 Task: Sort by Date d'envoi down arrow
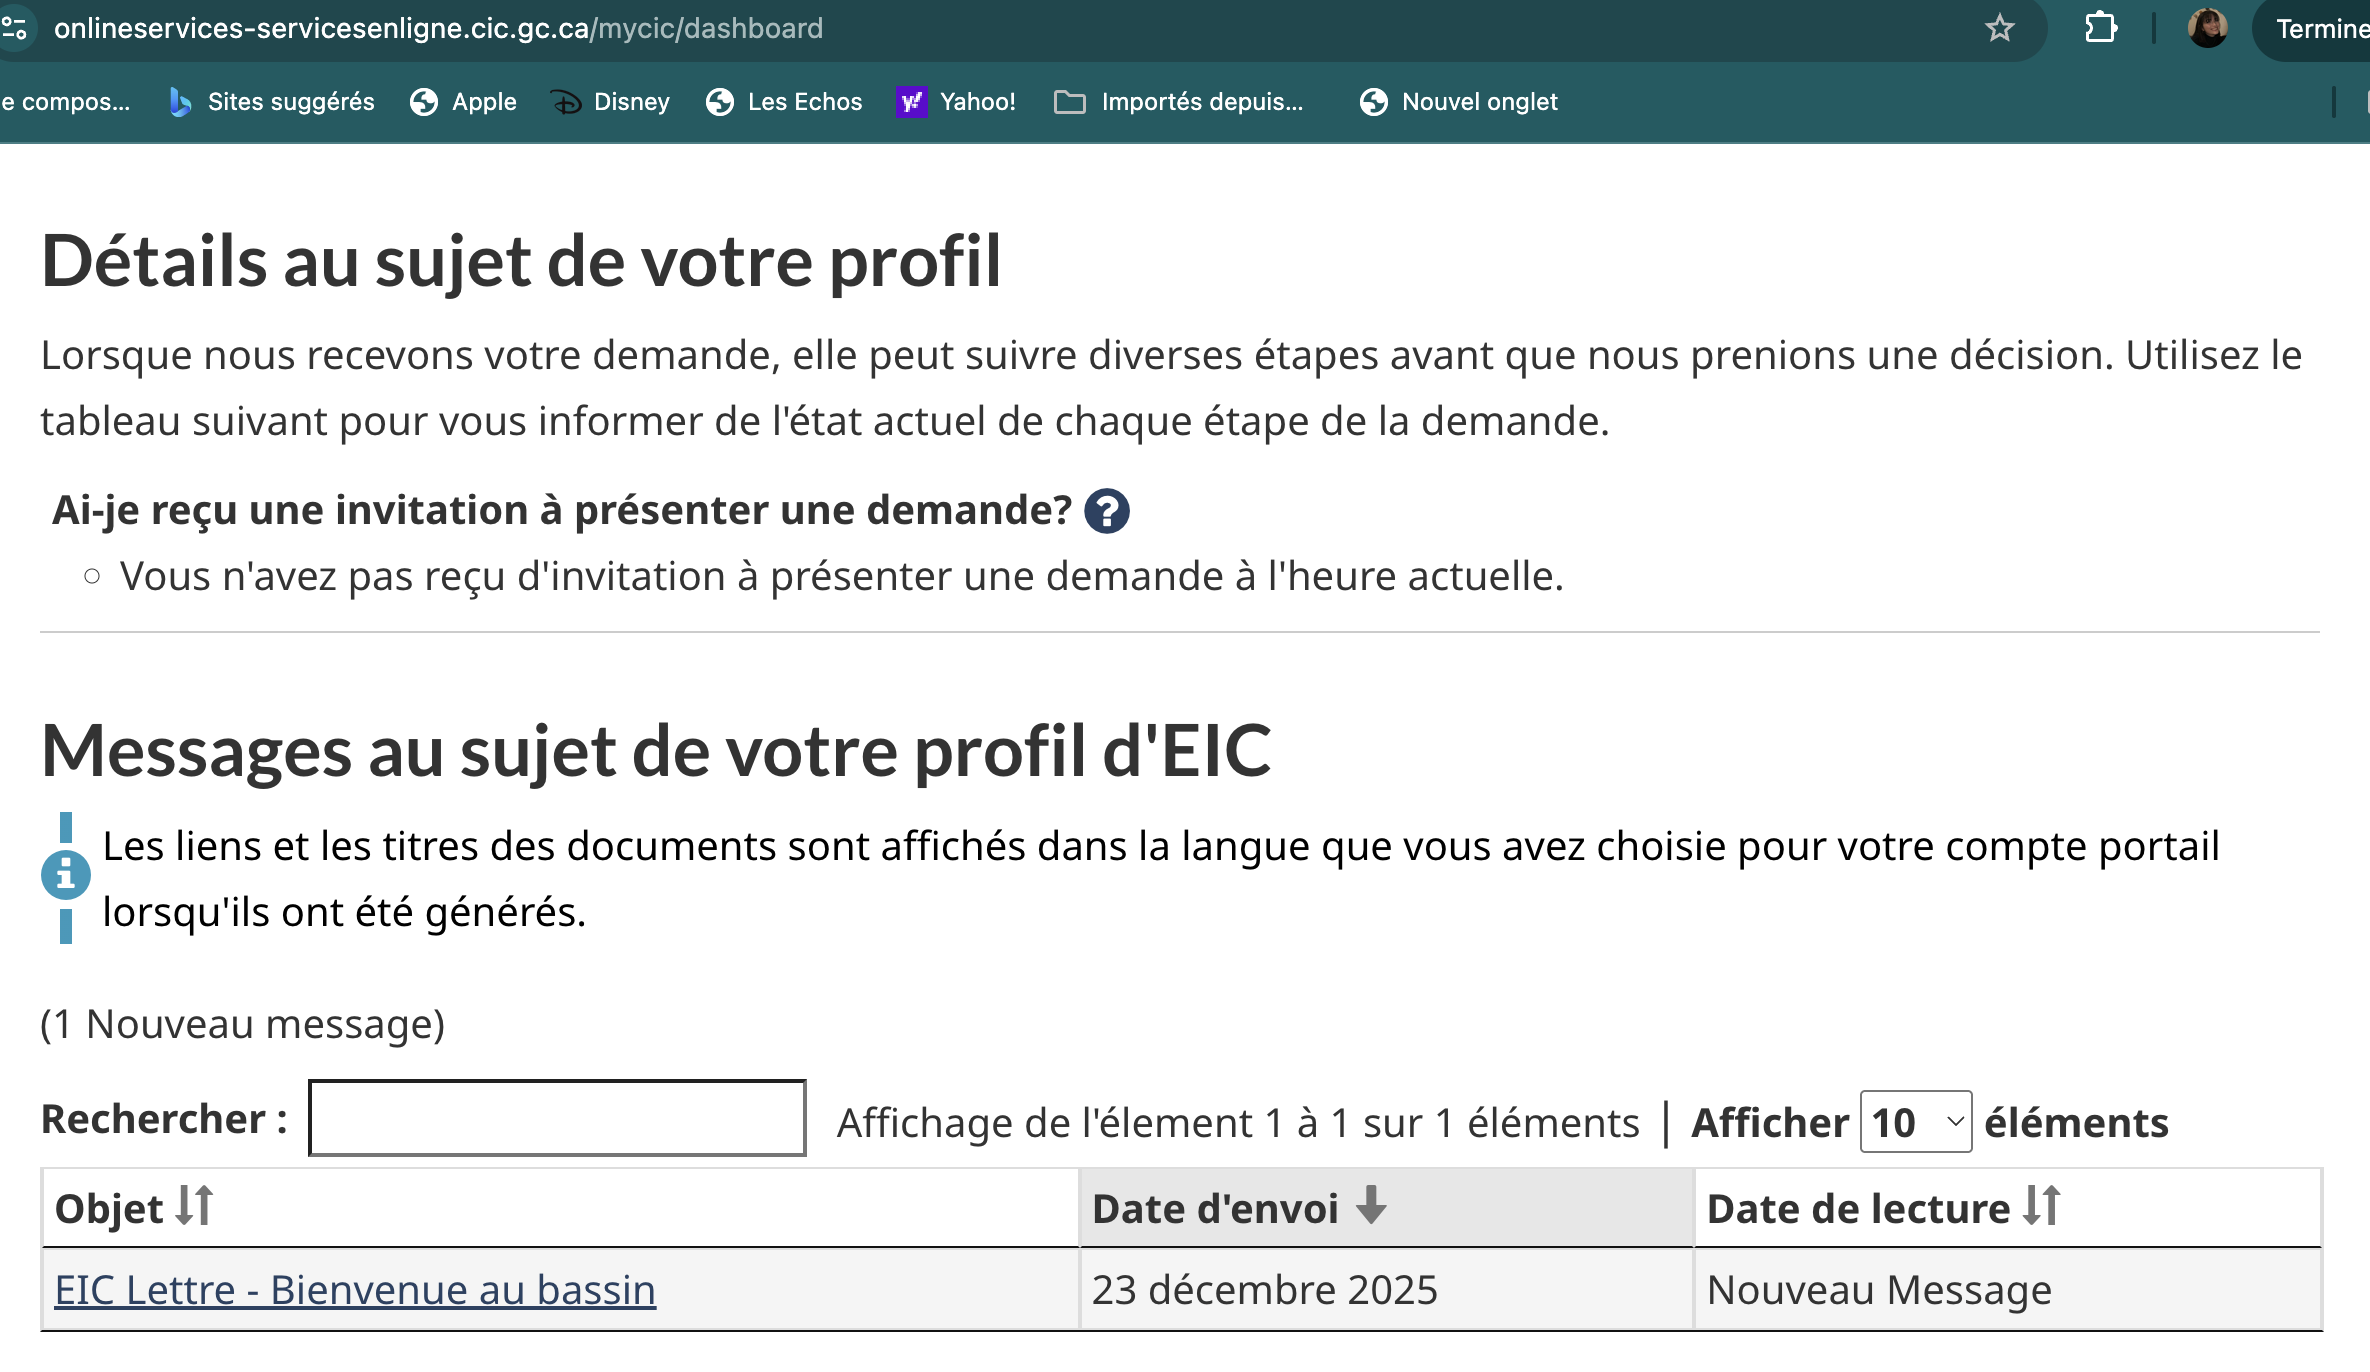[x=1371, y=1206]
